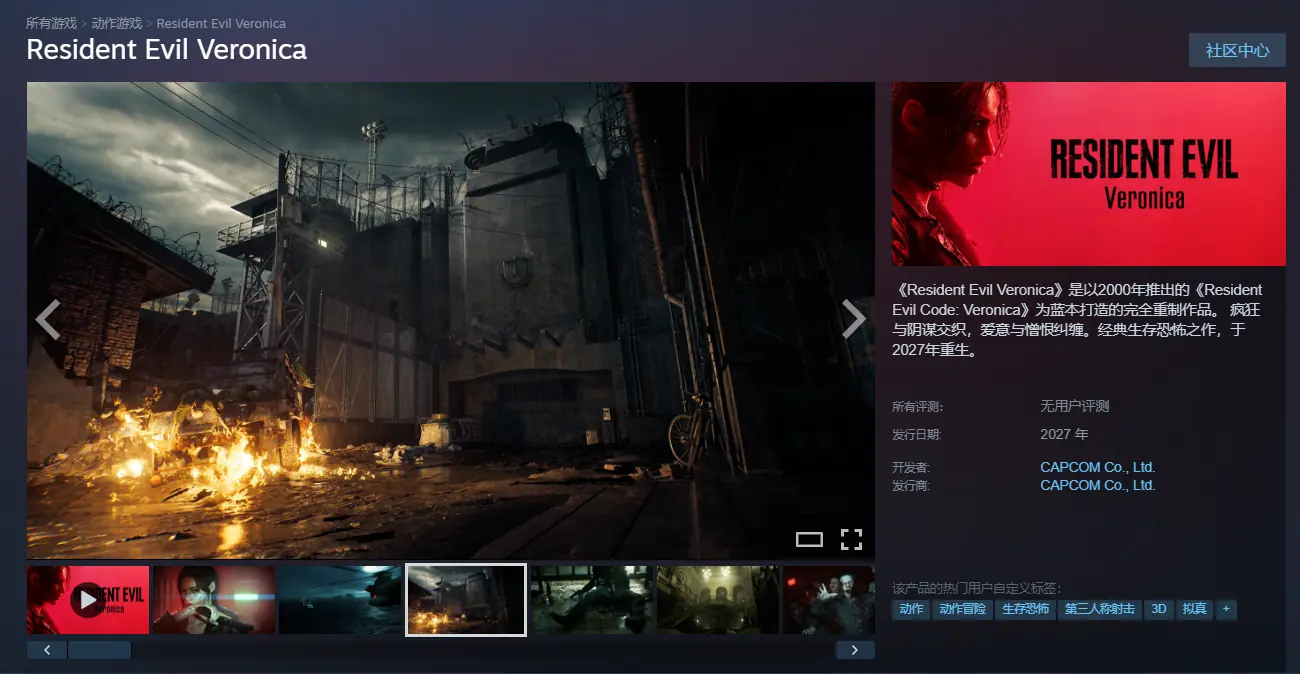
Task: Select the 生存恐怖 tag
Action: click(1026, 608)
